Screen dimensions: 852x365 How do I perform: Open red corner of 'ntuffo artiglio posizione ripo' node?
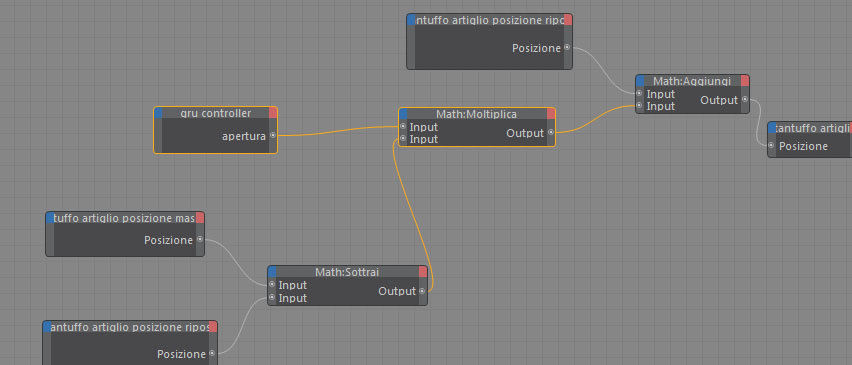[568, 20]
